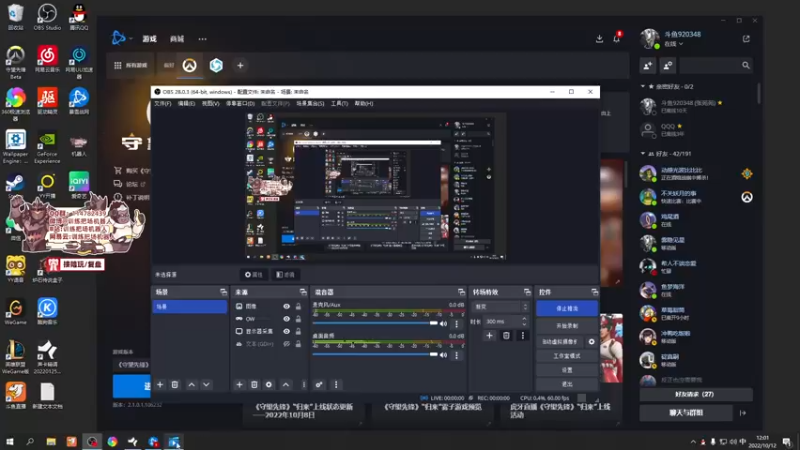Collapse the favorite friends group

pos(643,87)
